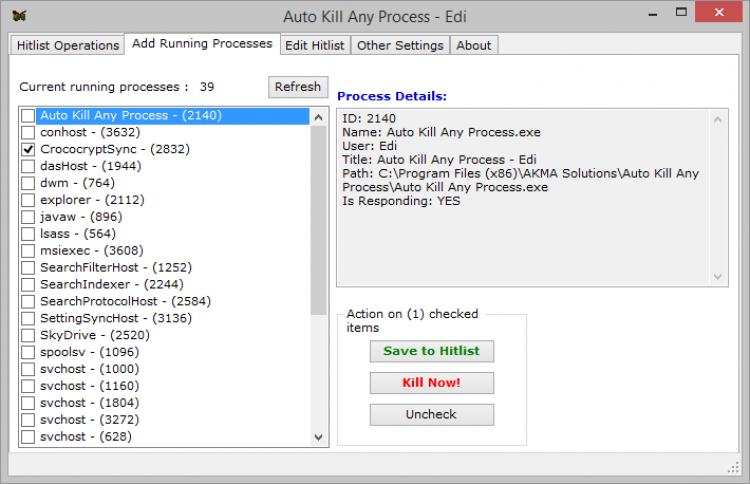Close the Auto Kill Any Process window

coord(727,15)
